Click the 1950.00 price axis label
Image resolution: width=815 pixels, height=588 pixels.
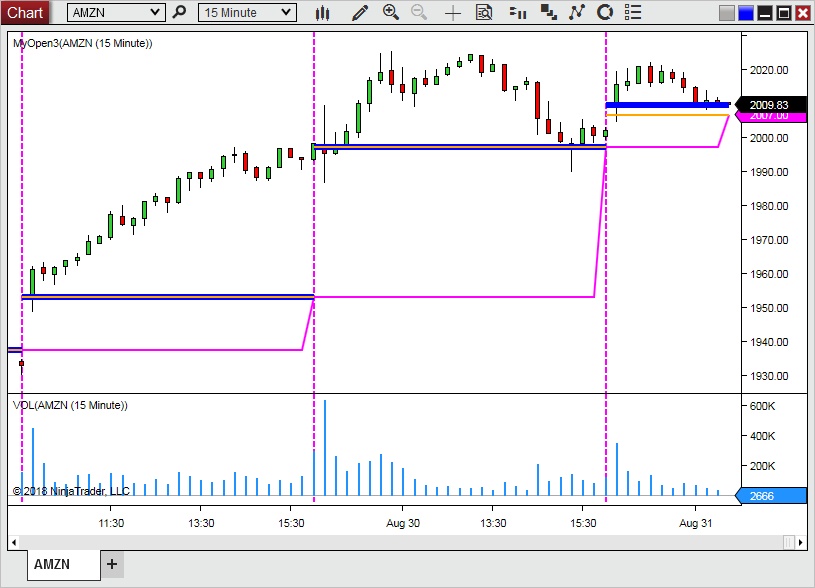point(769,308)
